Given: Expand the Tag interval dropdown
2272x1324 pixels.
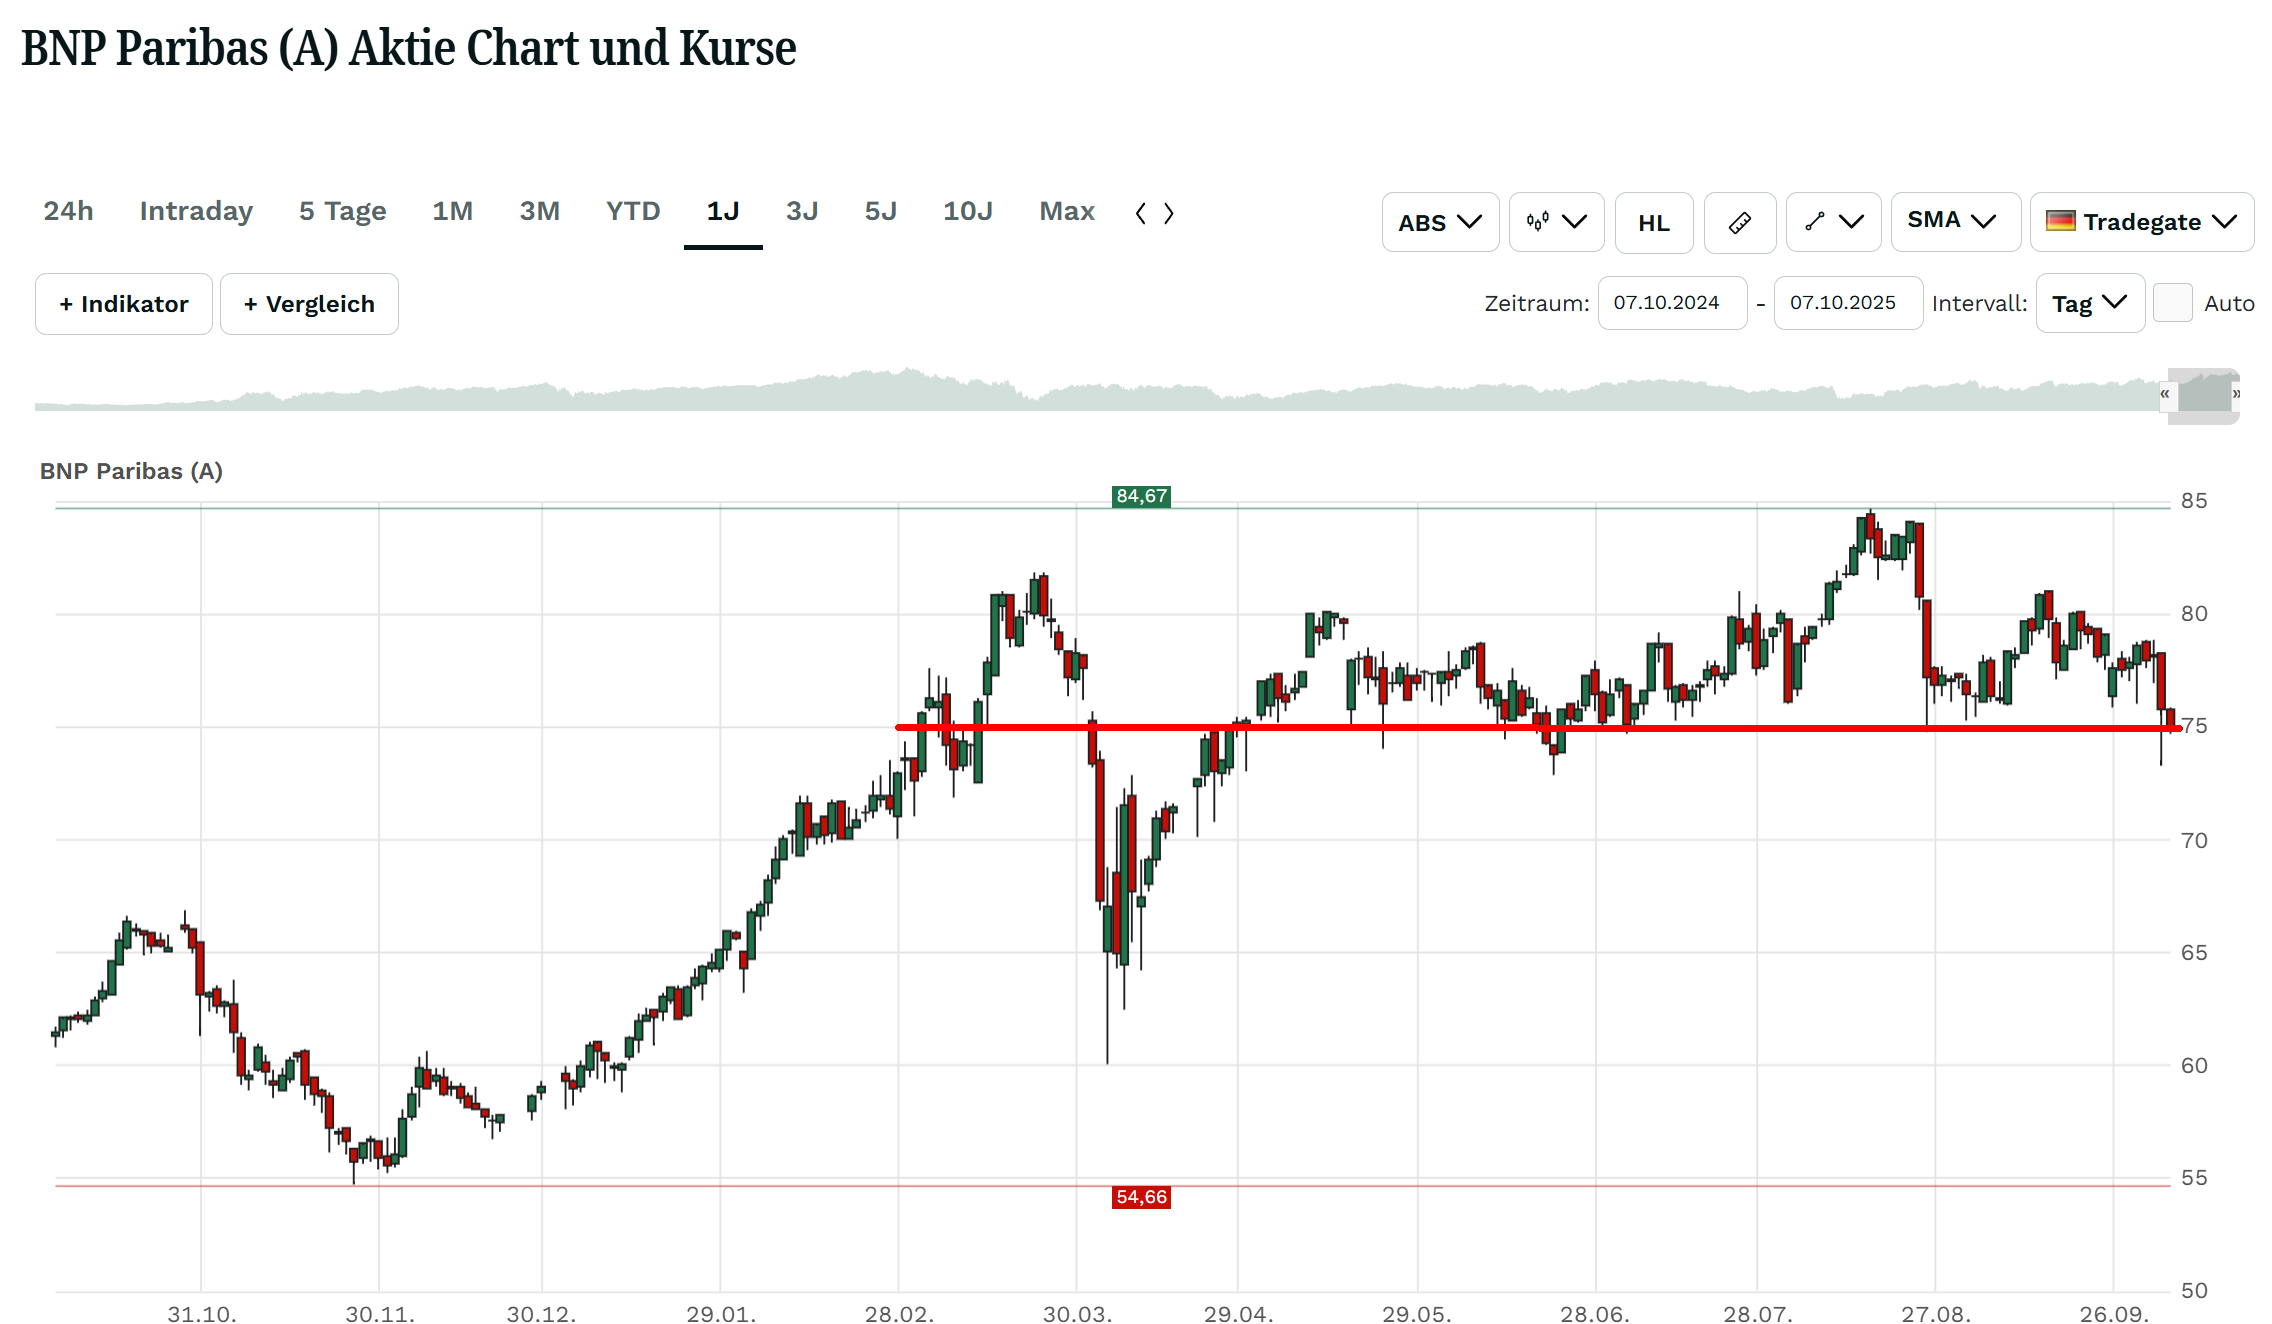Looking at the screenshot, I should (x=2089, y=303).
